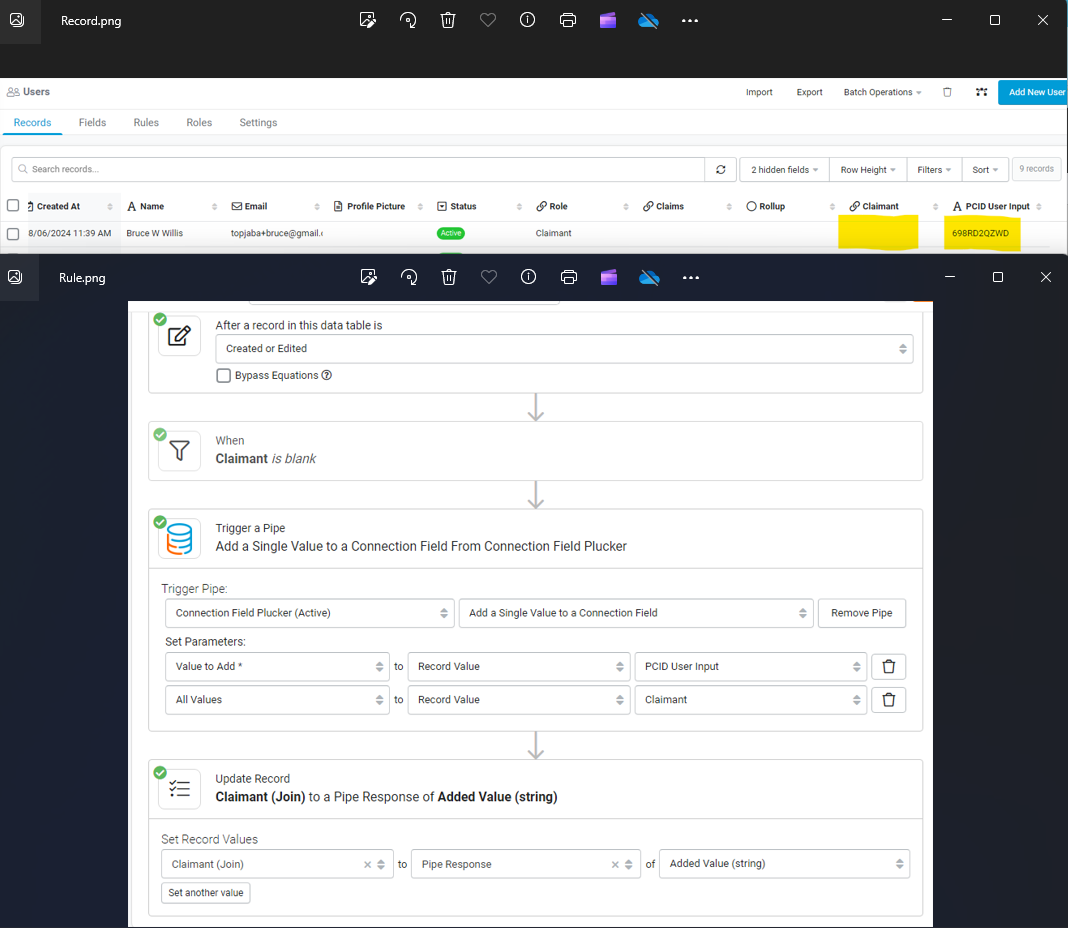The image size is (1068, 928).
Task: Open the Sort dropdown
Action: (x=985, y=170)
